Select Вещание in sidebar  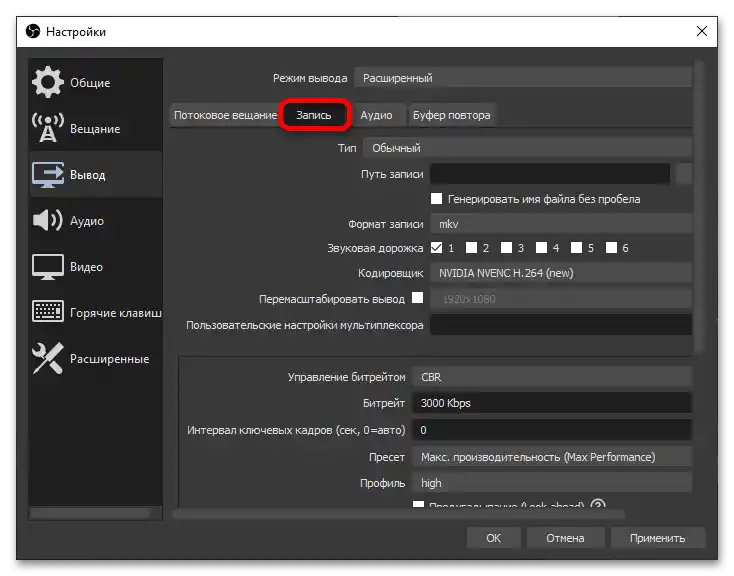coord(96,128)
